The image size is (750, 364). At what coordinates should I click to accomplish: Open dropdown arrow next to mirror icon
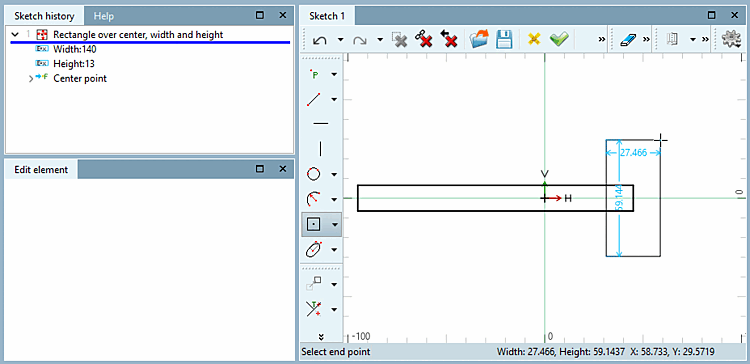pyautogui.click(x=693, y=40)
